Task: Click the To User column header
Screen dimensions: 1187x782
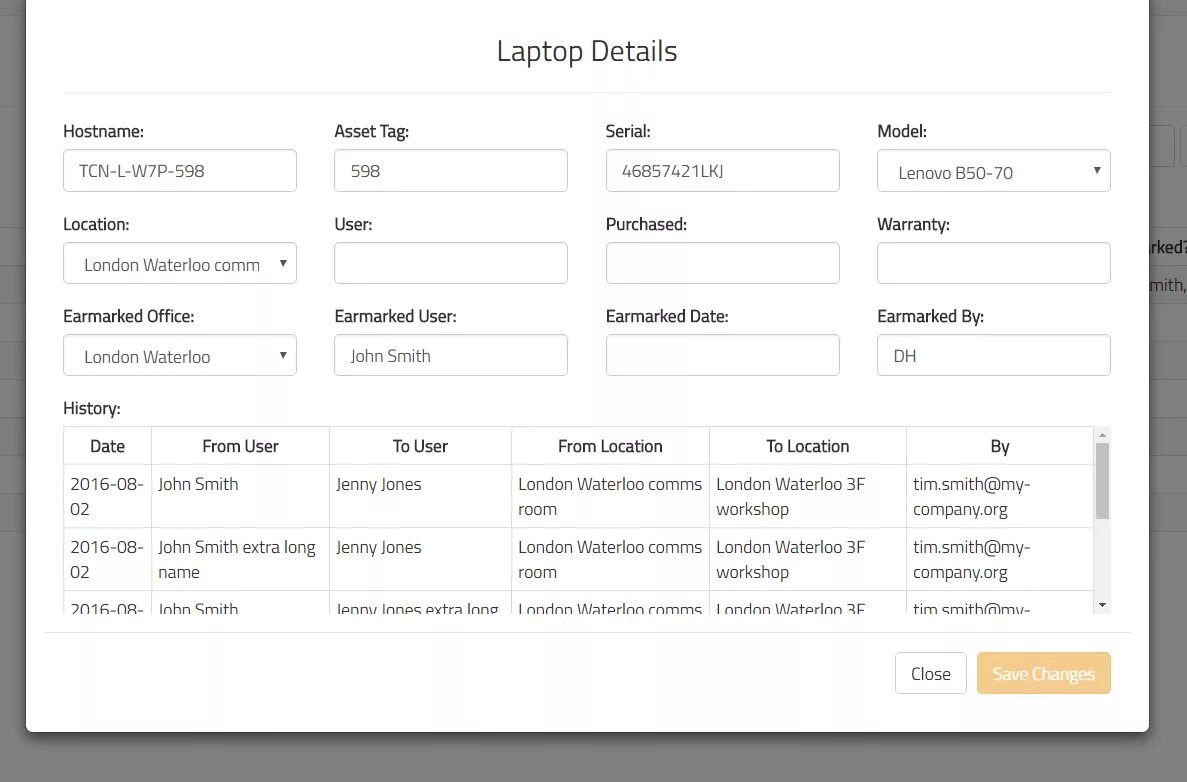Action: tap(420, 446)
